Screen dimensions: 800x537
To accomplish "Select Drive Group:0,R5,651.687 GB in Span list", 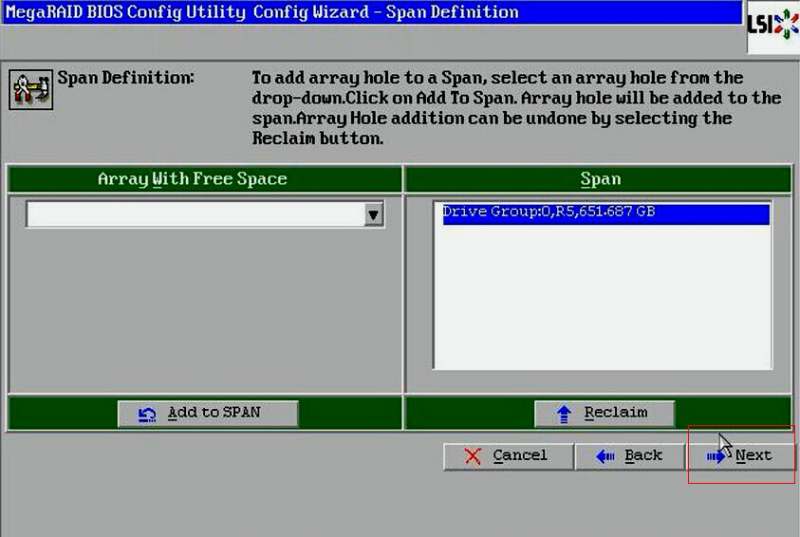I will [x=548, y=213].
